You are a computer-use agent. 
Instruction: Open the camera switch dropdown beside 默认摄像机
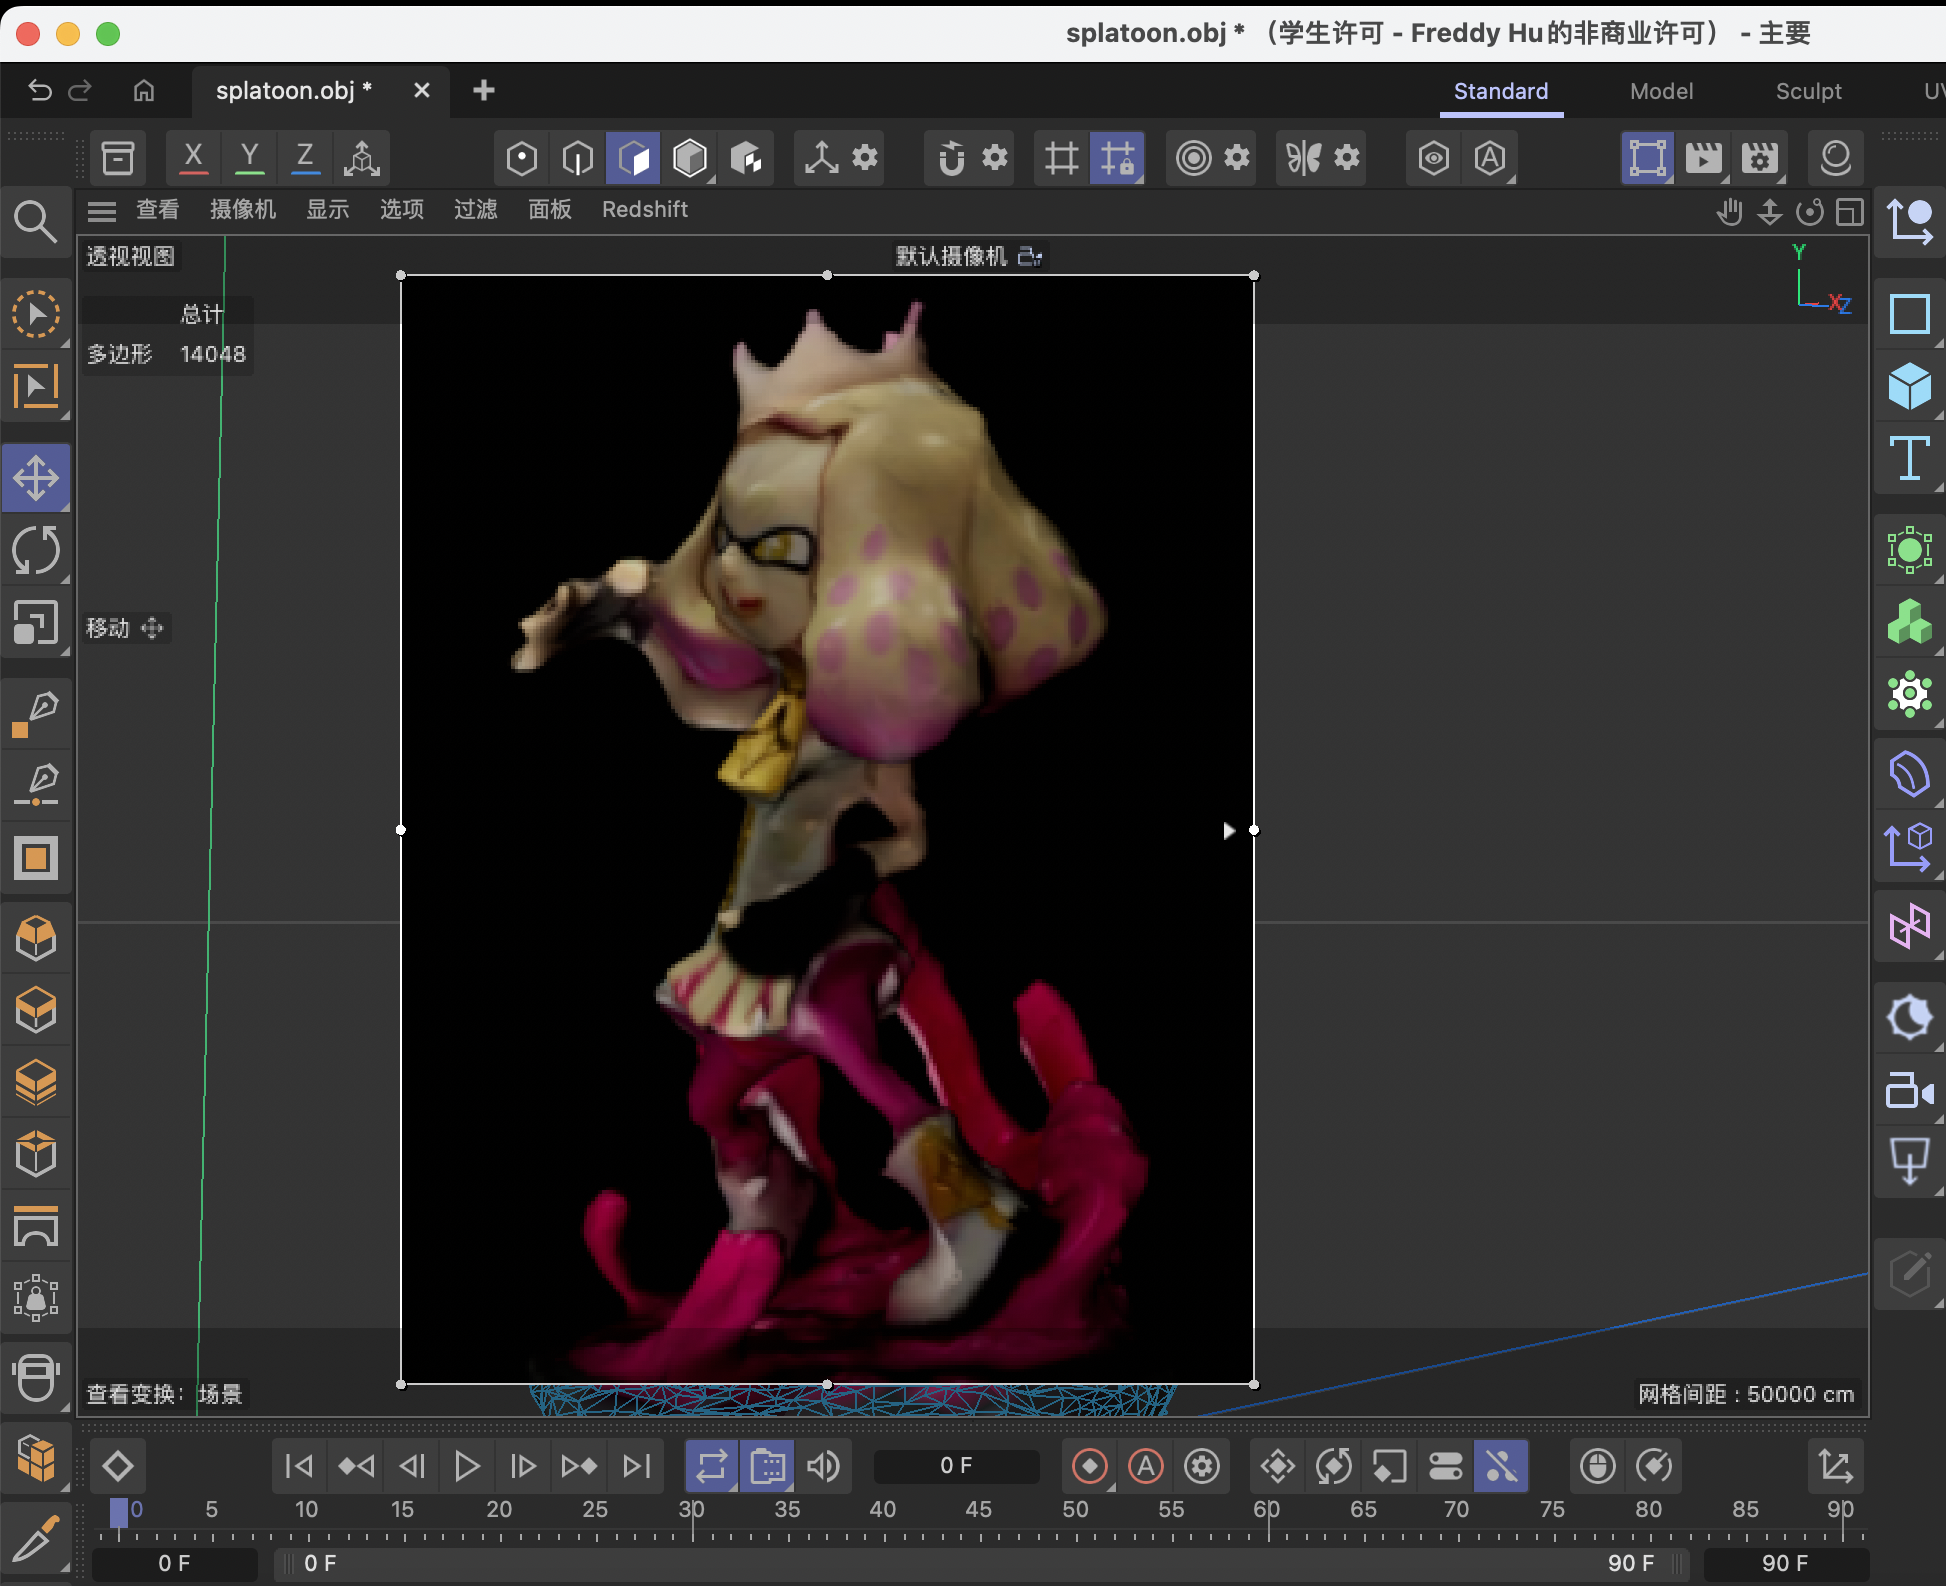click(1031, 257)
